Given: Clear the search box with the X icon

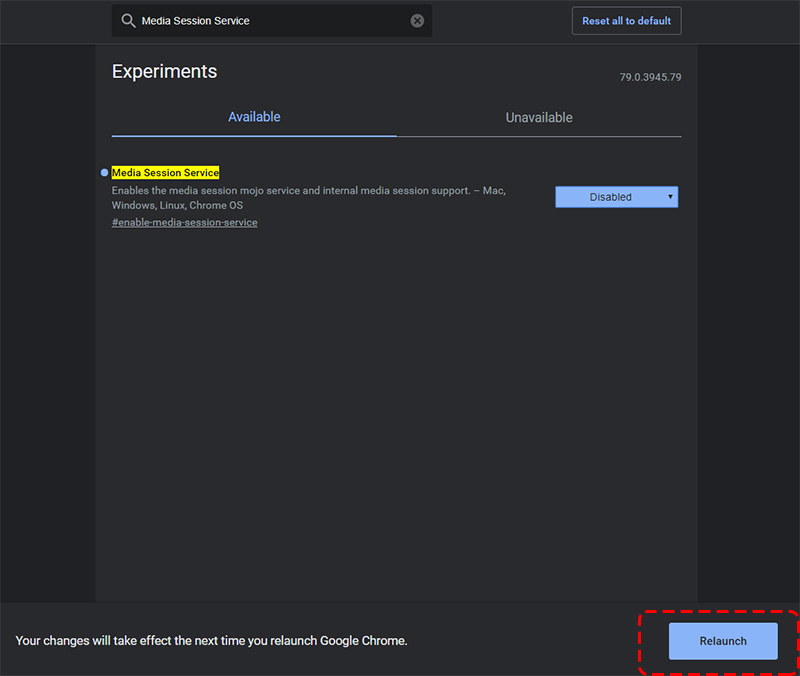Looking at the screenshot, I should point(417,21).
